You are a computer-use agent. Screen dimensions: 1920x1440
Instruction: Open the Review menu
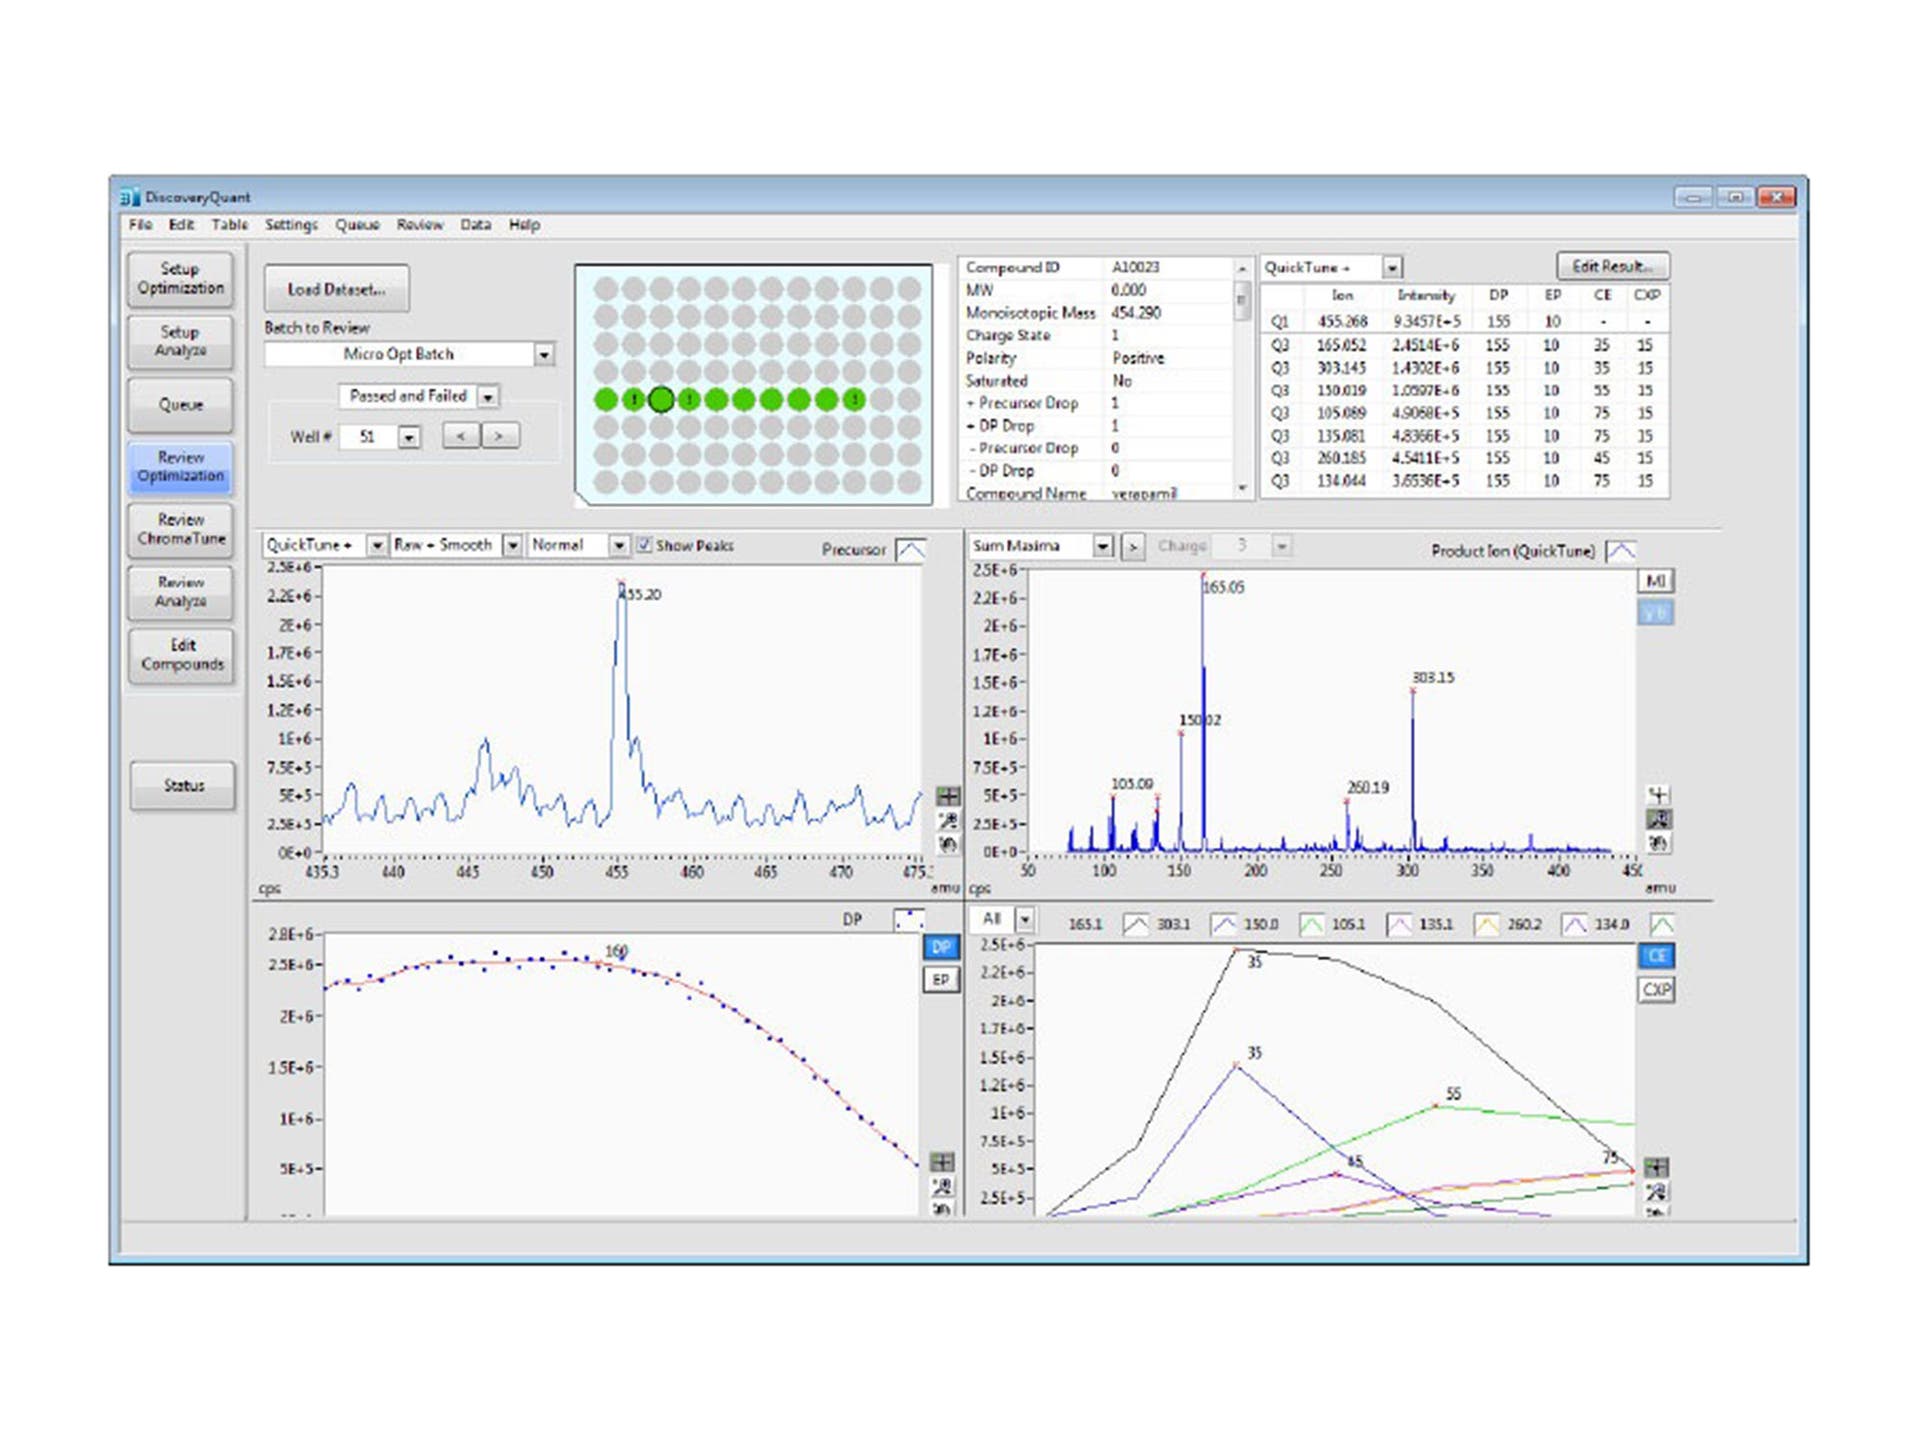point(419,224)
